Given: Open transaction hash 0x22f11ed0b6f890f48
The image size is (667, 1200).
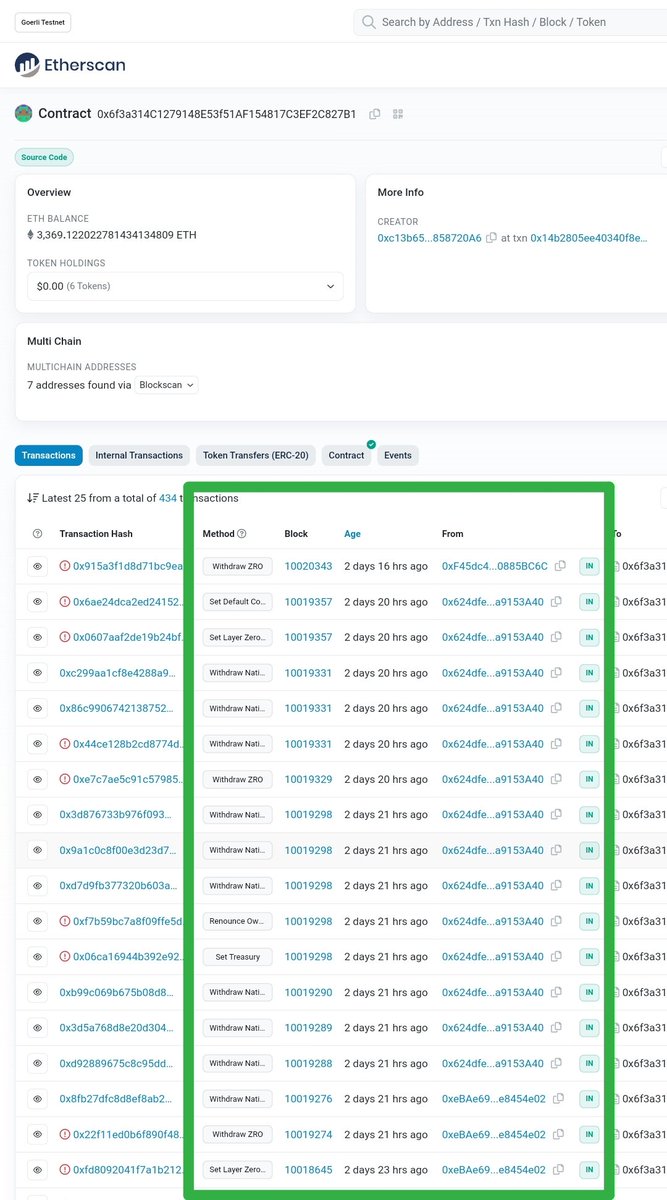Looking at the screenshot, I should (128, 1134).
